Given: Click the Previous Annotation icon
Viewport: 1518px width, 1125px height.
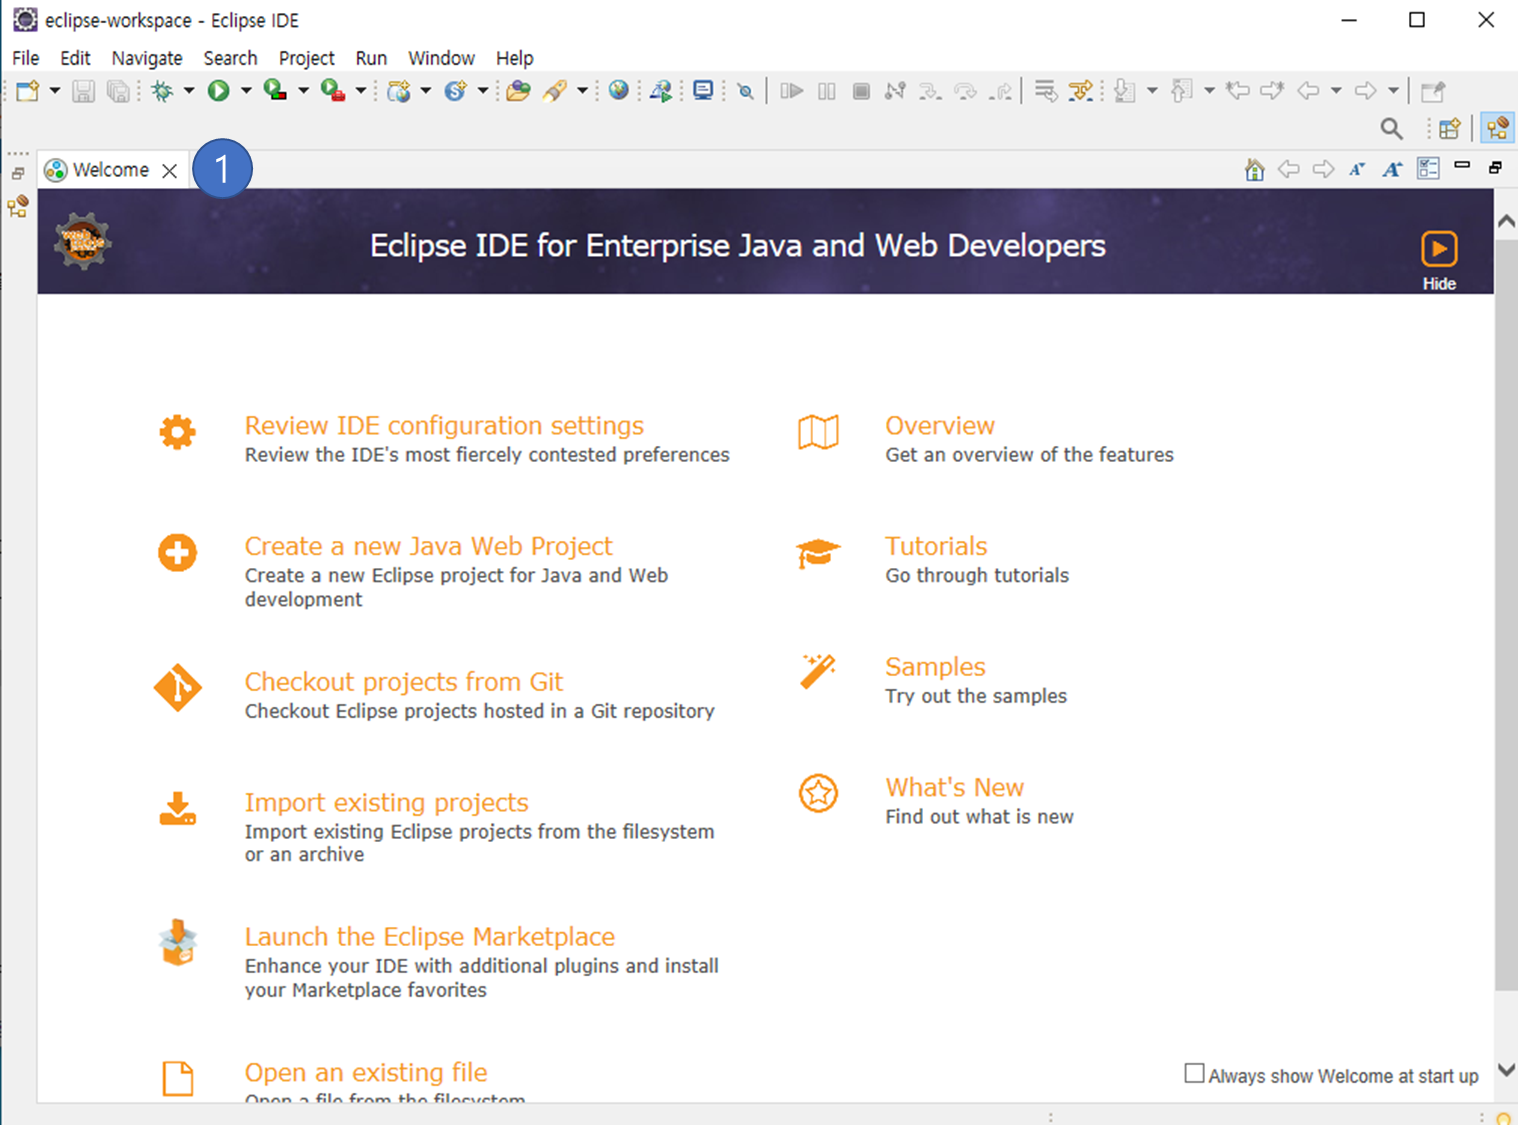Looking at the screenshot, I should tap(1182, 91).
